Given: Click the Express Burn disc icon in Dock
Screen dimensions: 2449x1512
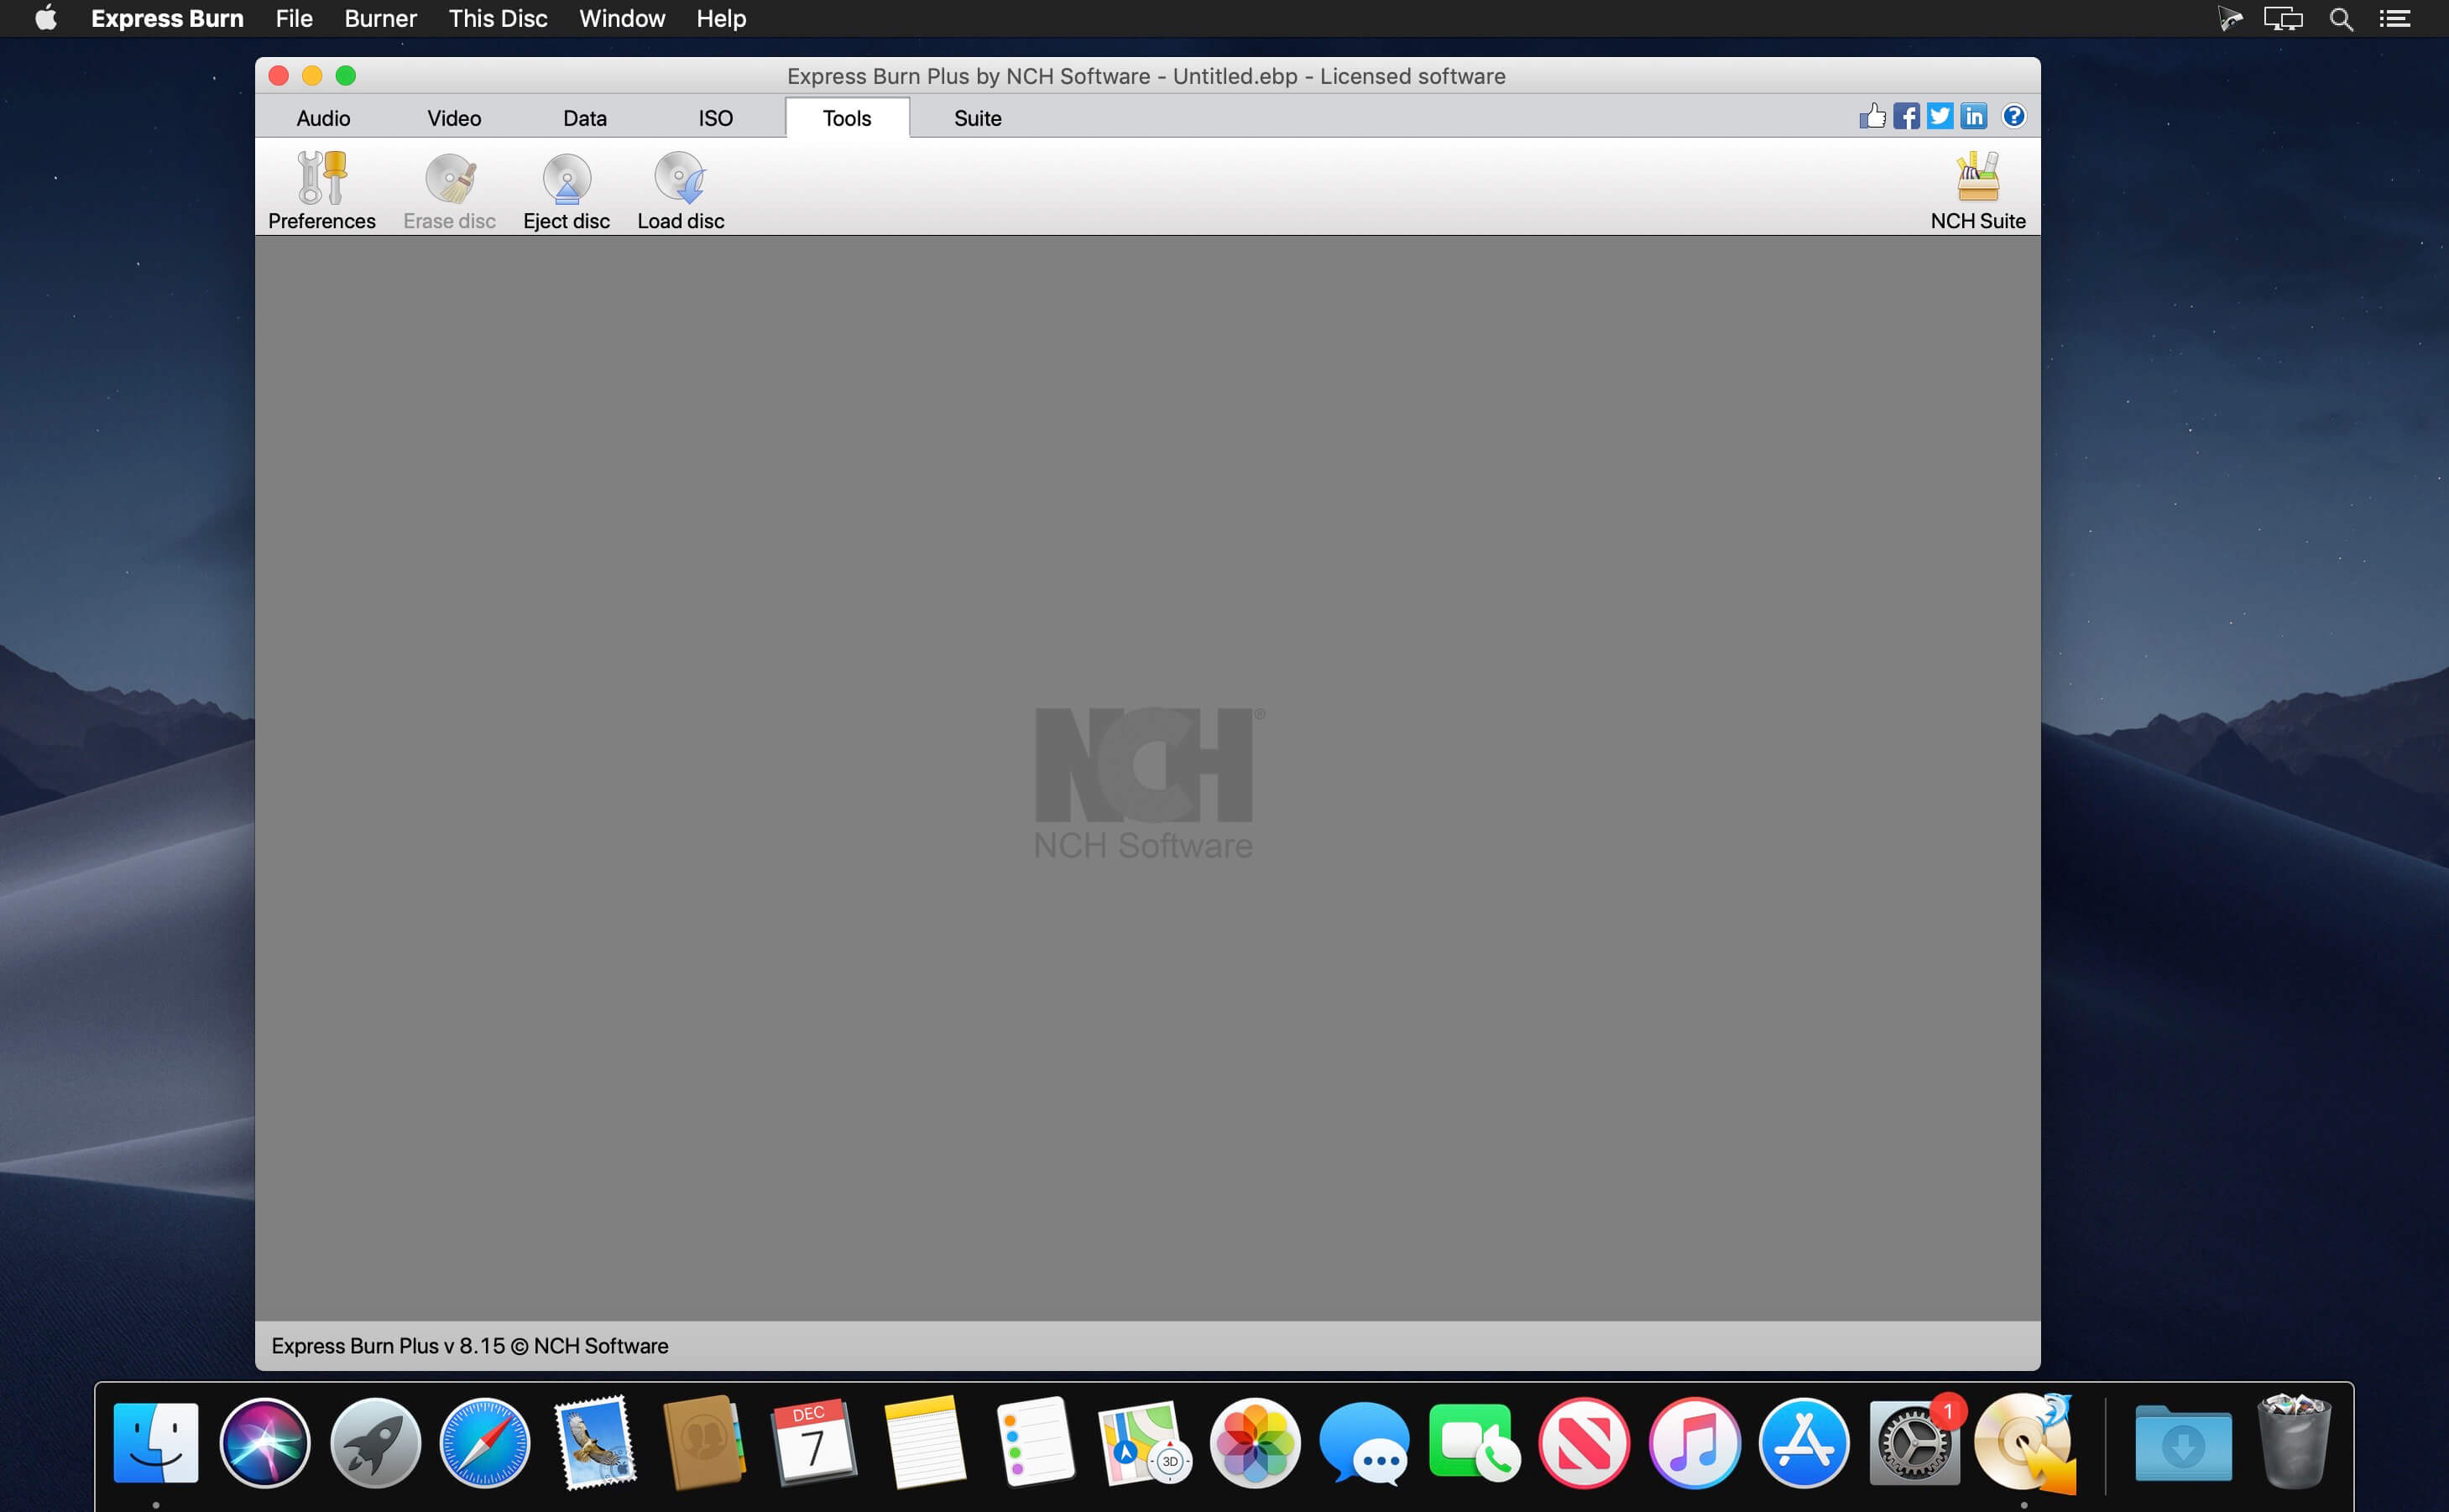Looking at the screenshot, I should click(2025, 1442).
